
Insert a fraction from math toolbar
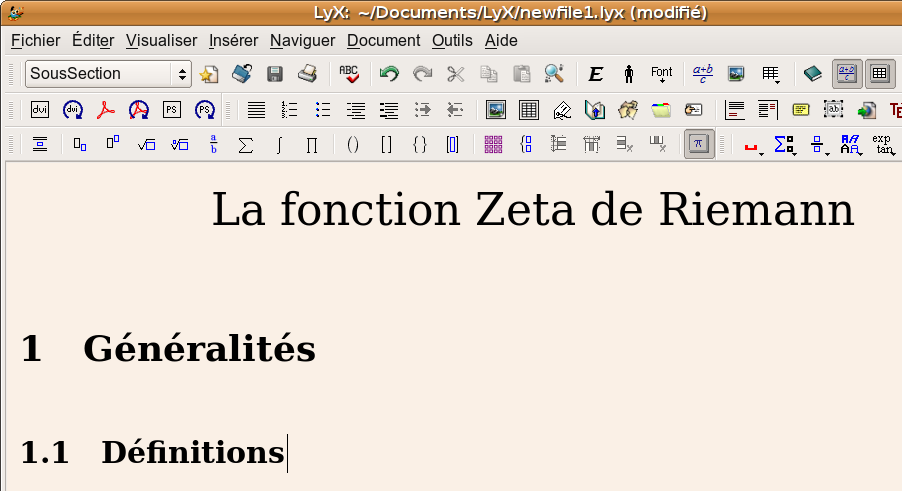click(213, 145)
